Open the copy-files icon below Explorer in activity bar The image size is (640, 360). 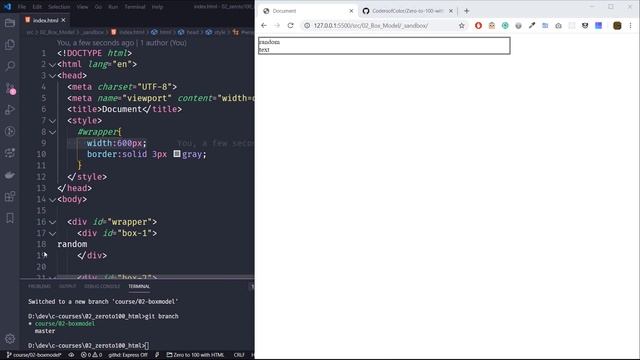point(10,44)
